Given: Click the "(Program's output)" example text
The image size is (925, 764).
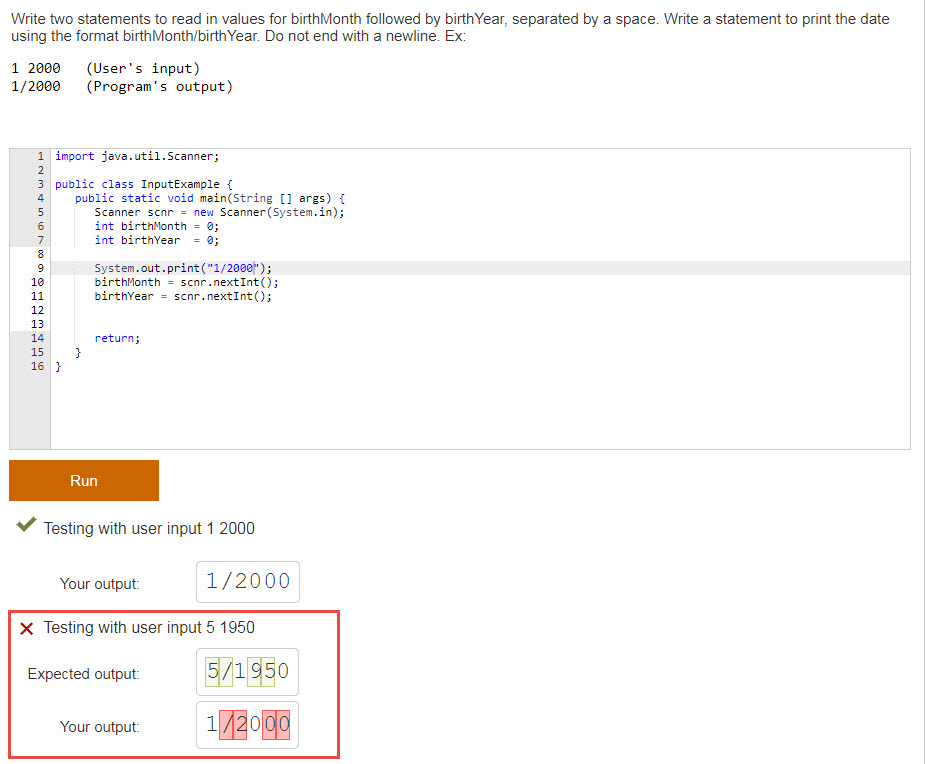Looking at the screenshot, I should [x=159, y=87].
